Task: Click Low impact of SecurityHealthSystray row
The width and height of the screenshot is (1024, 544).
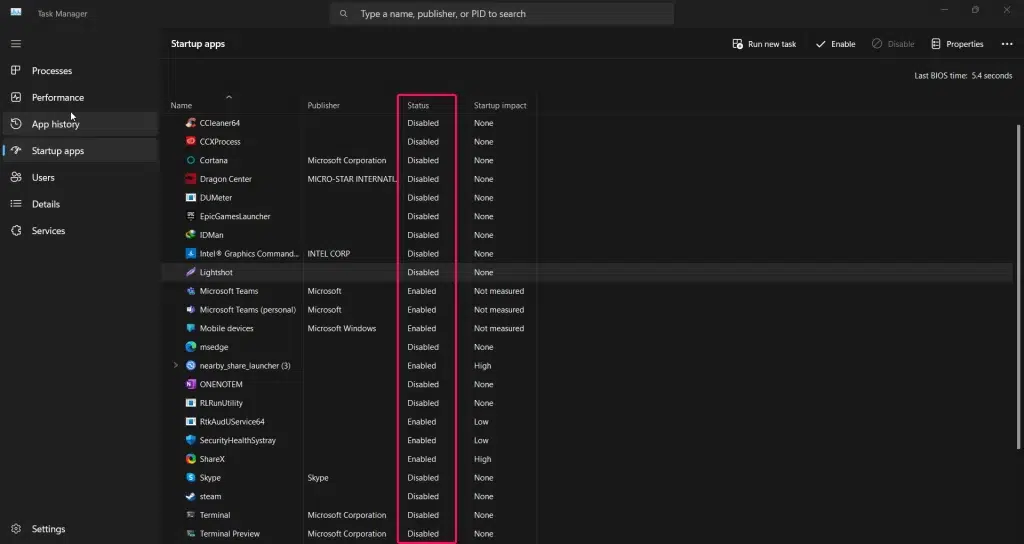Action: tap(481, 440)
